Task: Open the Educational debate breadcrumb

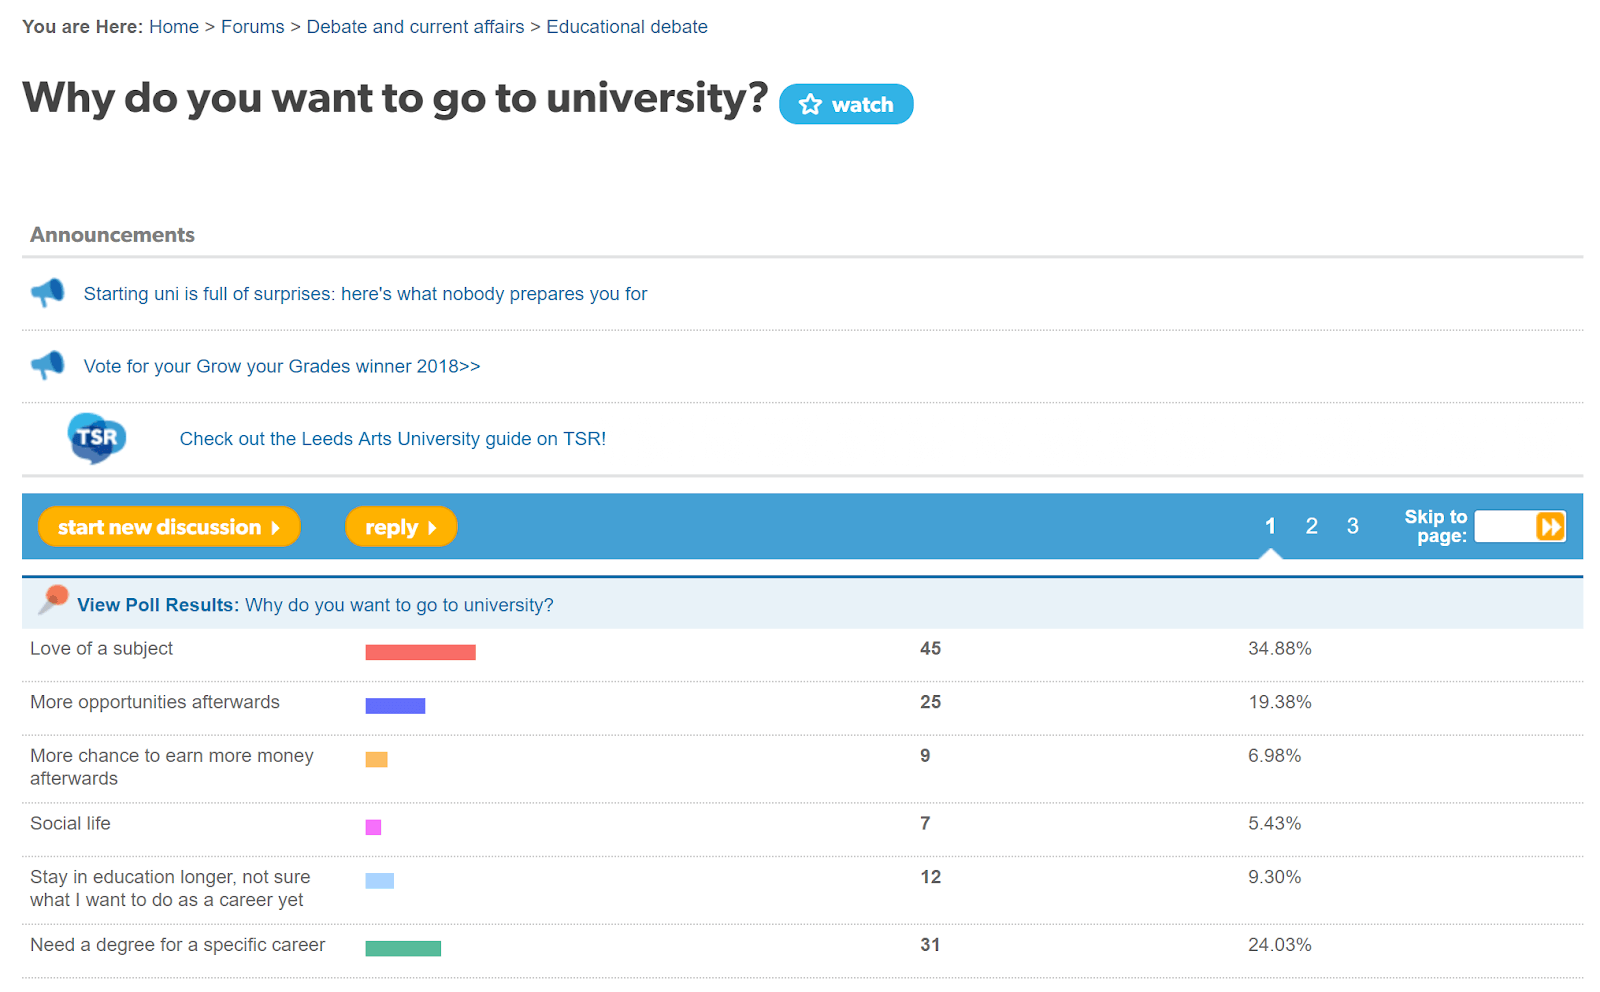Action: pos(626,27)
